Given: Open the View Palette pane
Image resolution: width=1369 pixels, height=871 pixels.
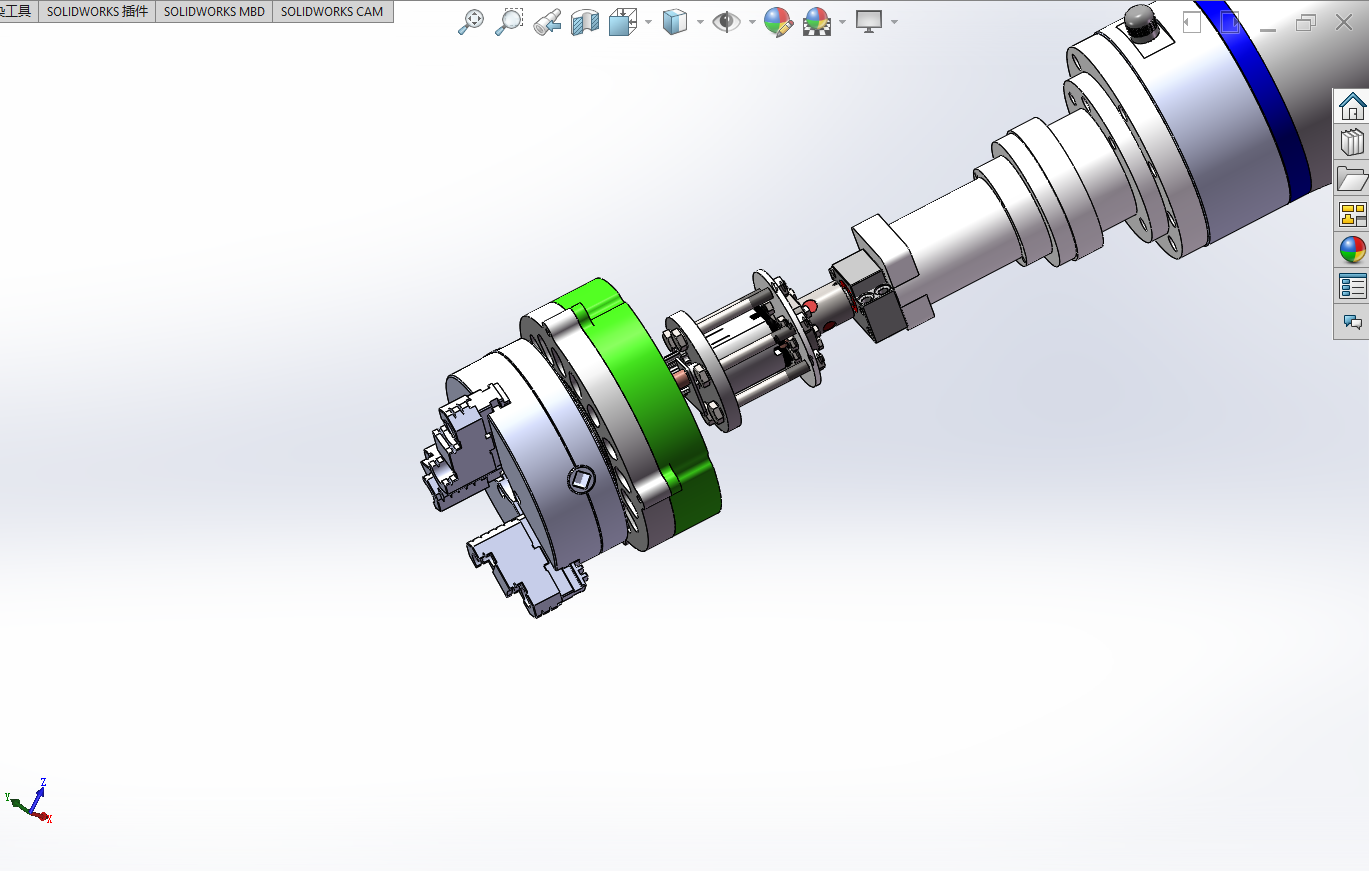Looking at the screenshot, I should pos(1352,214).
